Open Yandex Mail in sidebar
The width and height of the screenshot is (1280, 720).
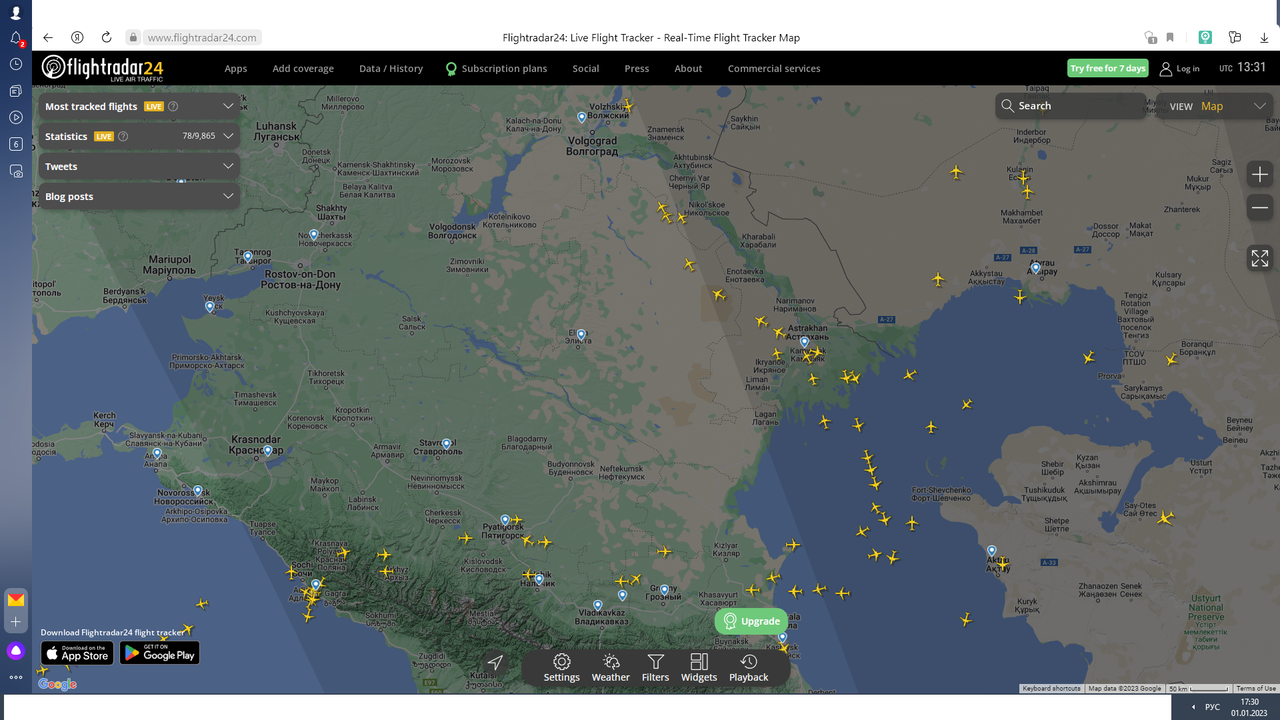[x=16, y=600]
